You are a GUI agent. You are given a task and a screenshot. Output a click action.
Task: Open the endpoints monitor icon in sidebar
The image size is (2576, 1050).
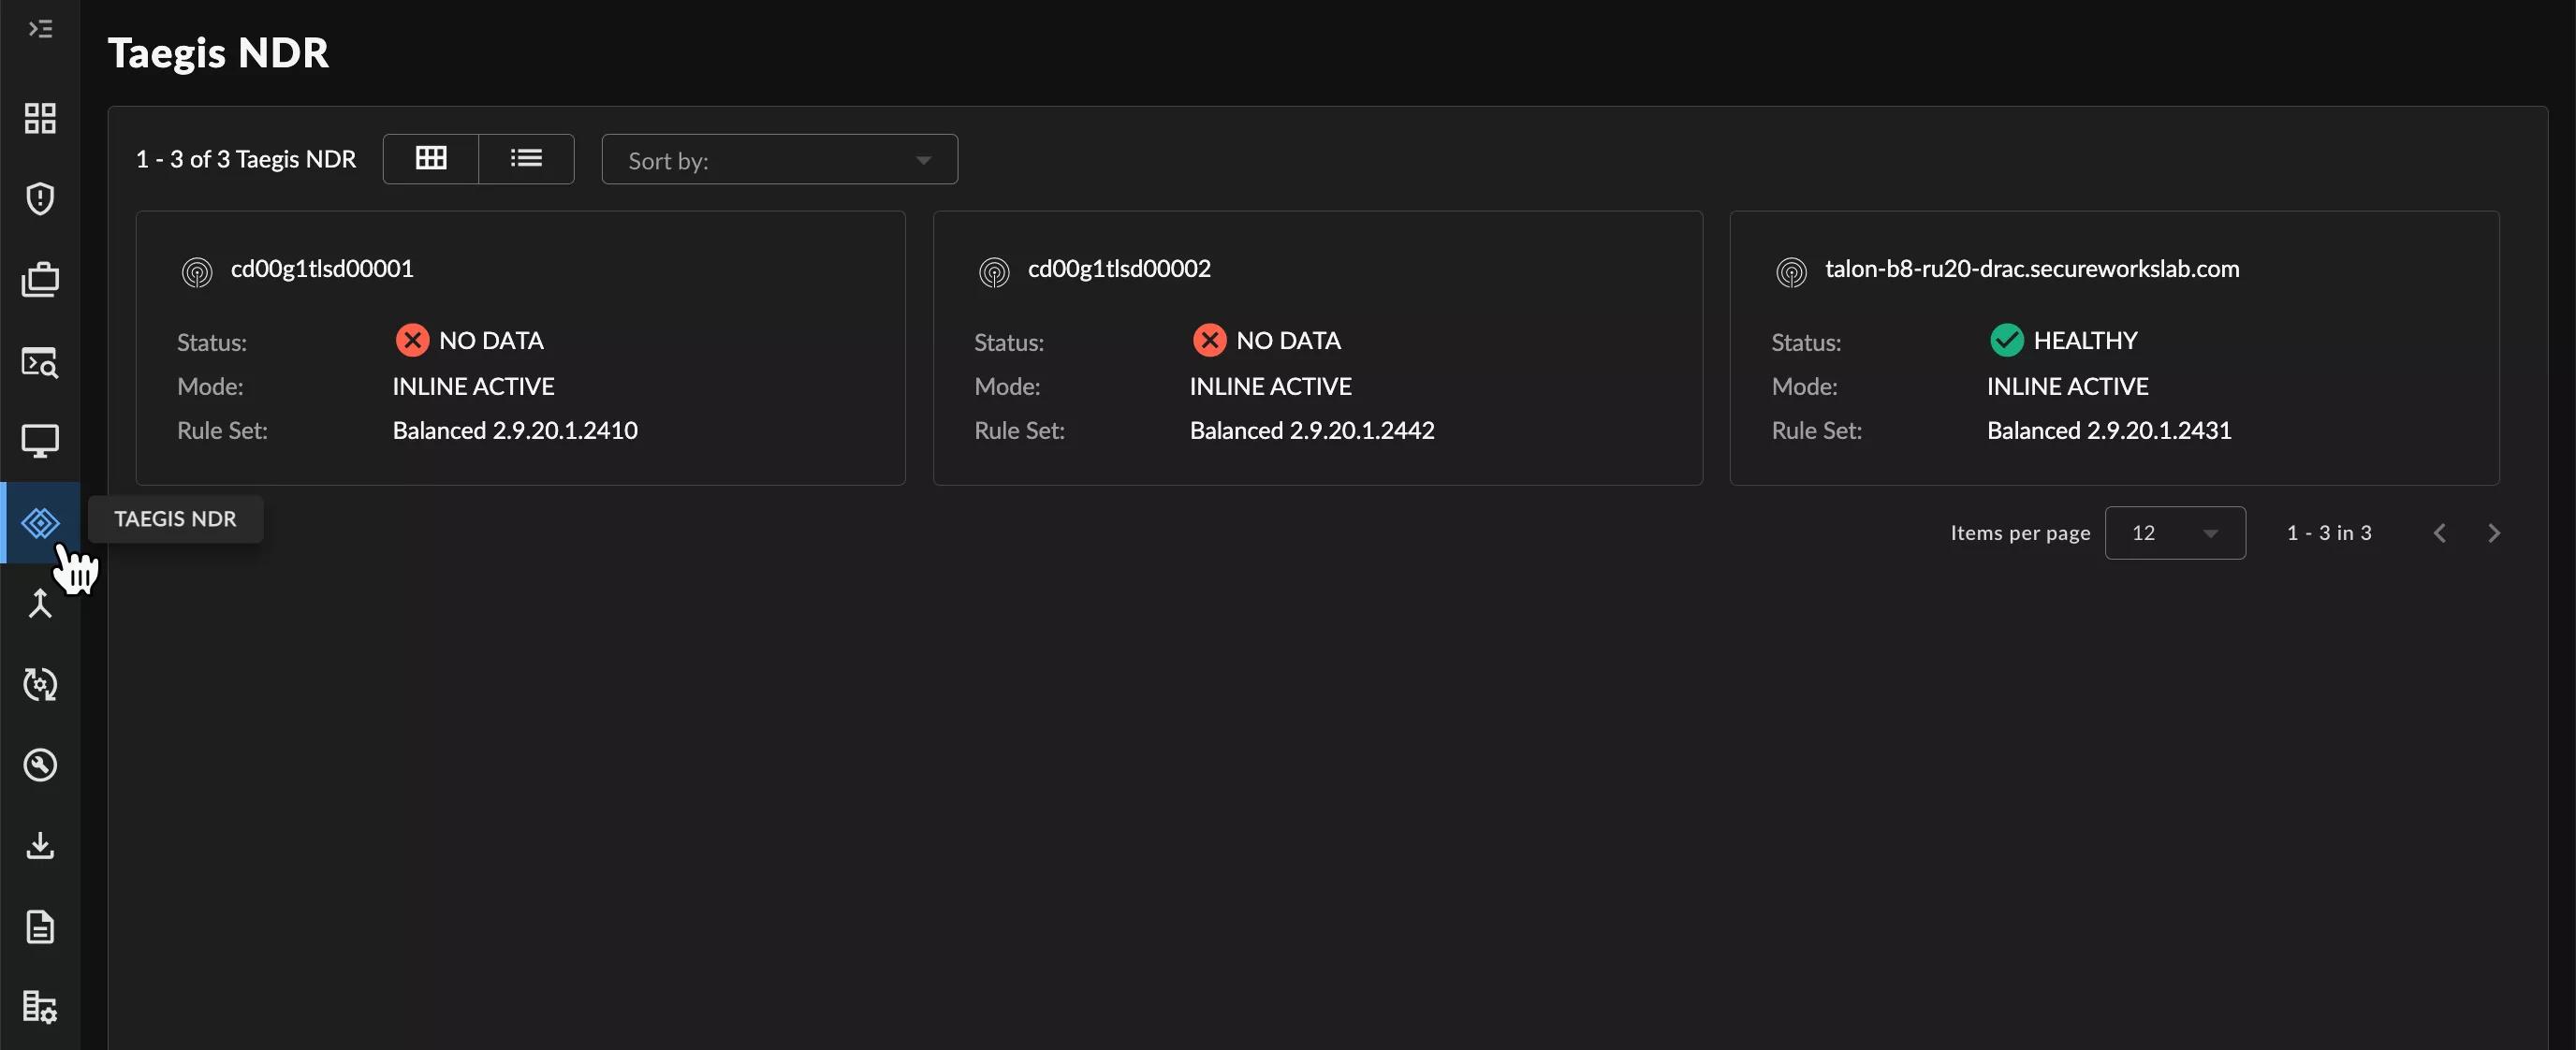coord(40,441)
